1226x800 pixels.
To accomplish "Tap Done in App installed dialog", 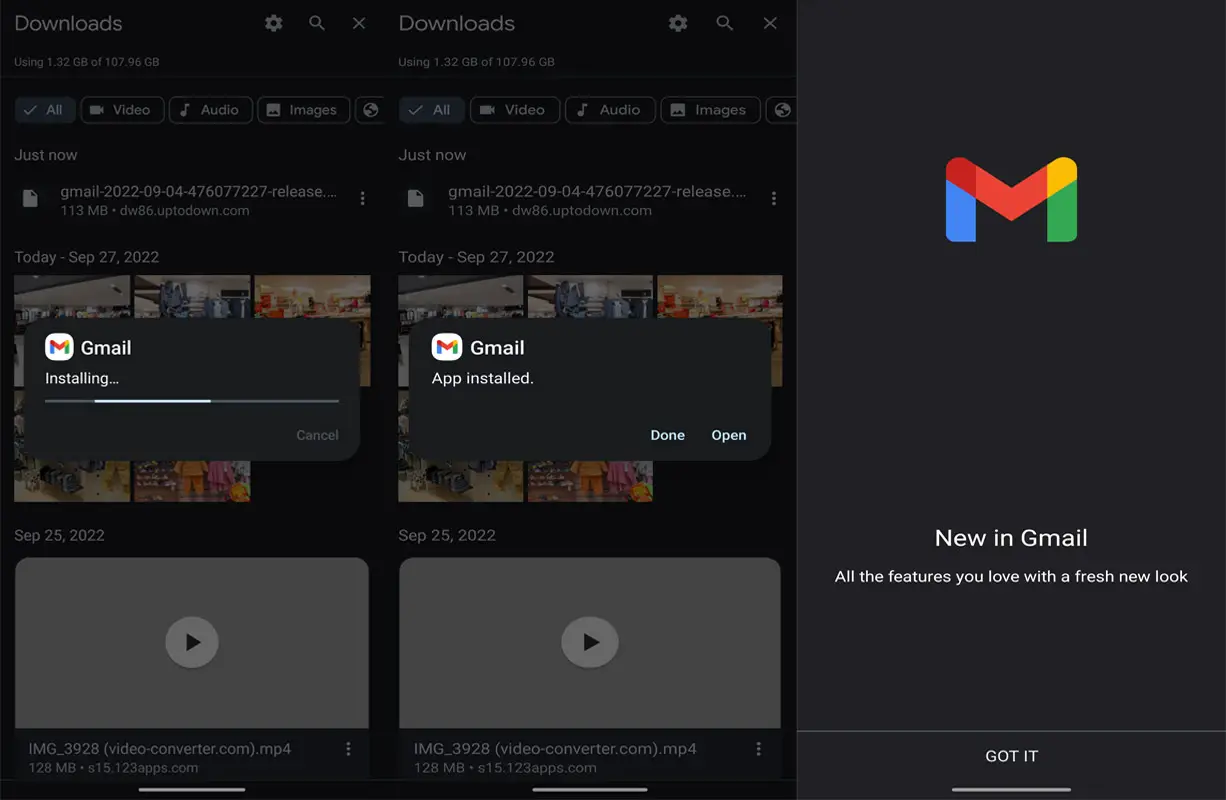I will click(x=668, y=435).
